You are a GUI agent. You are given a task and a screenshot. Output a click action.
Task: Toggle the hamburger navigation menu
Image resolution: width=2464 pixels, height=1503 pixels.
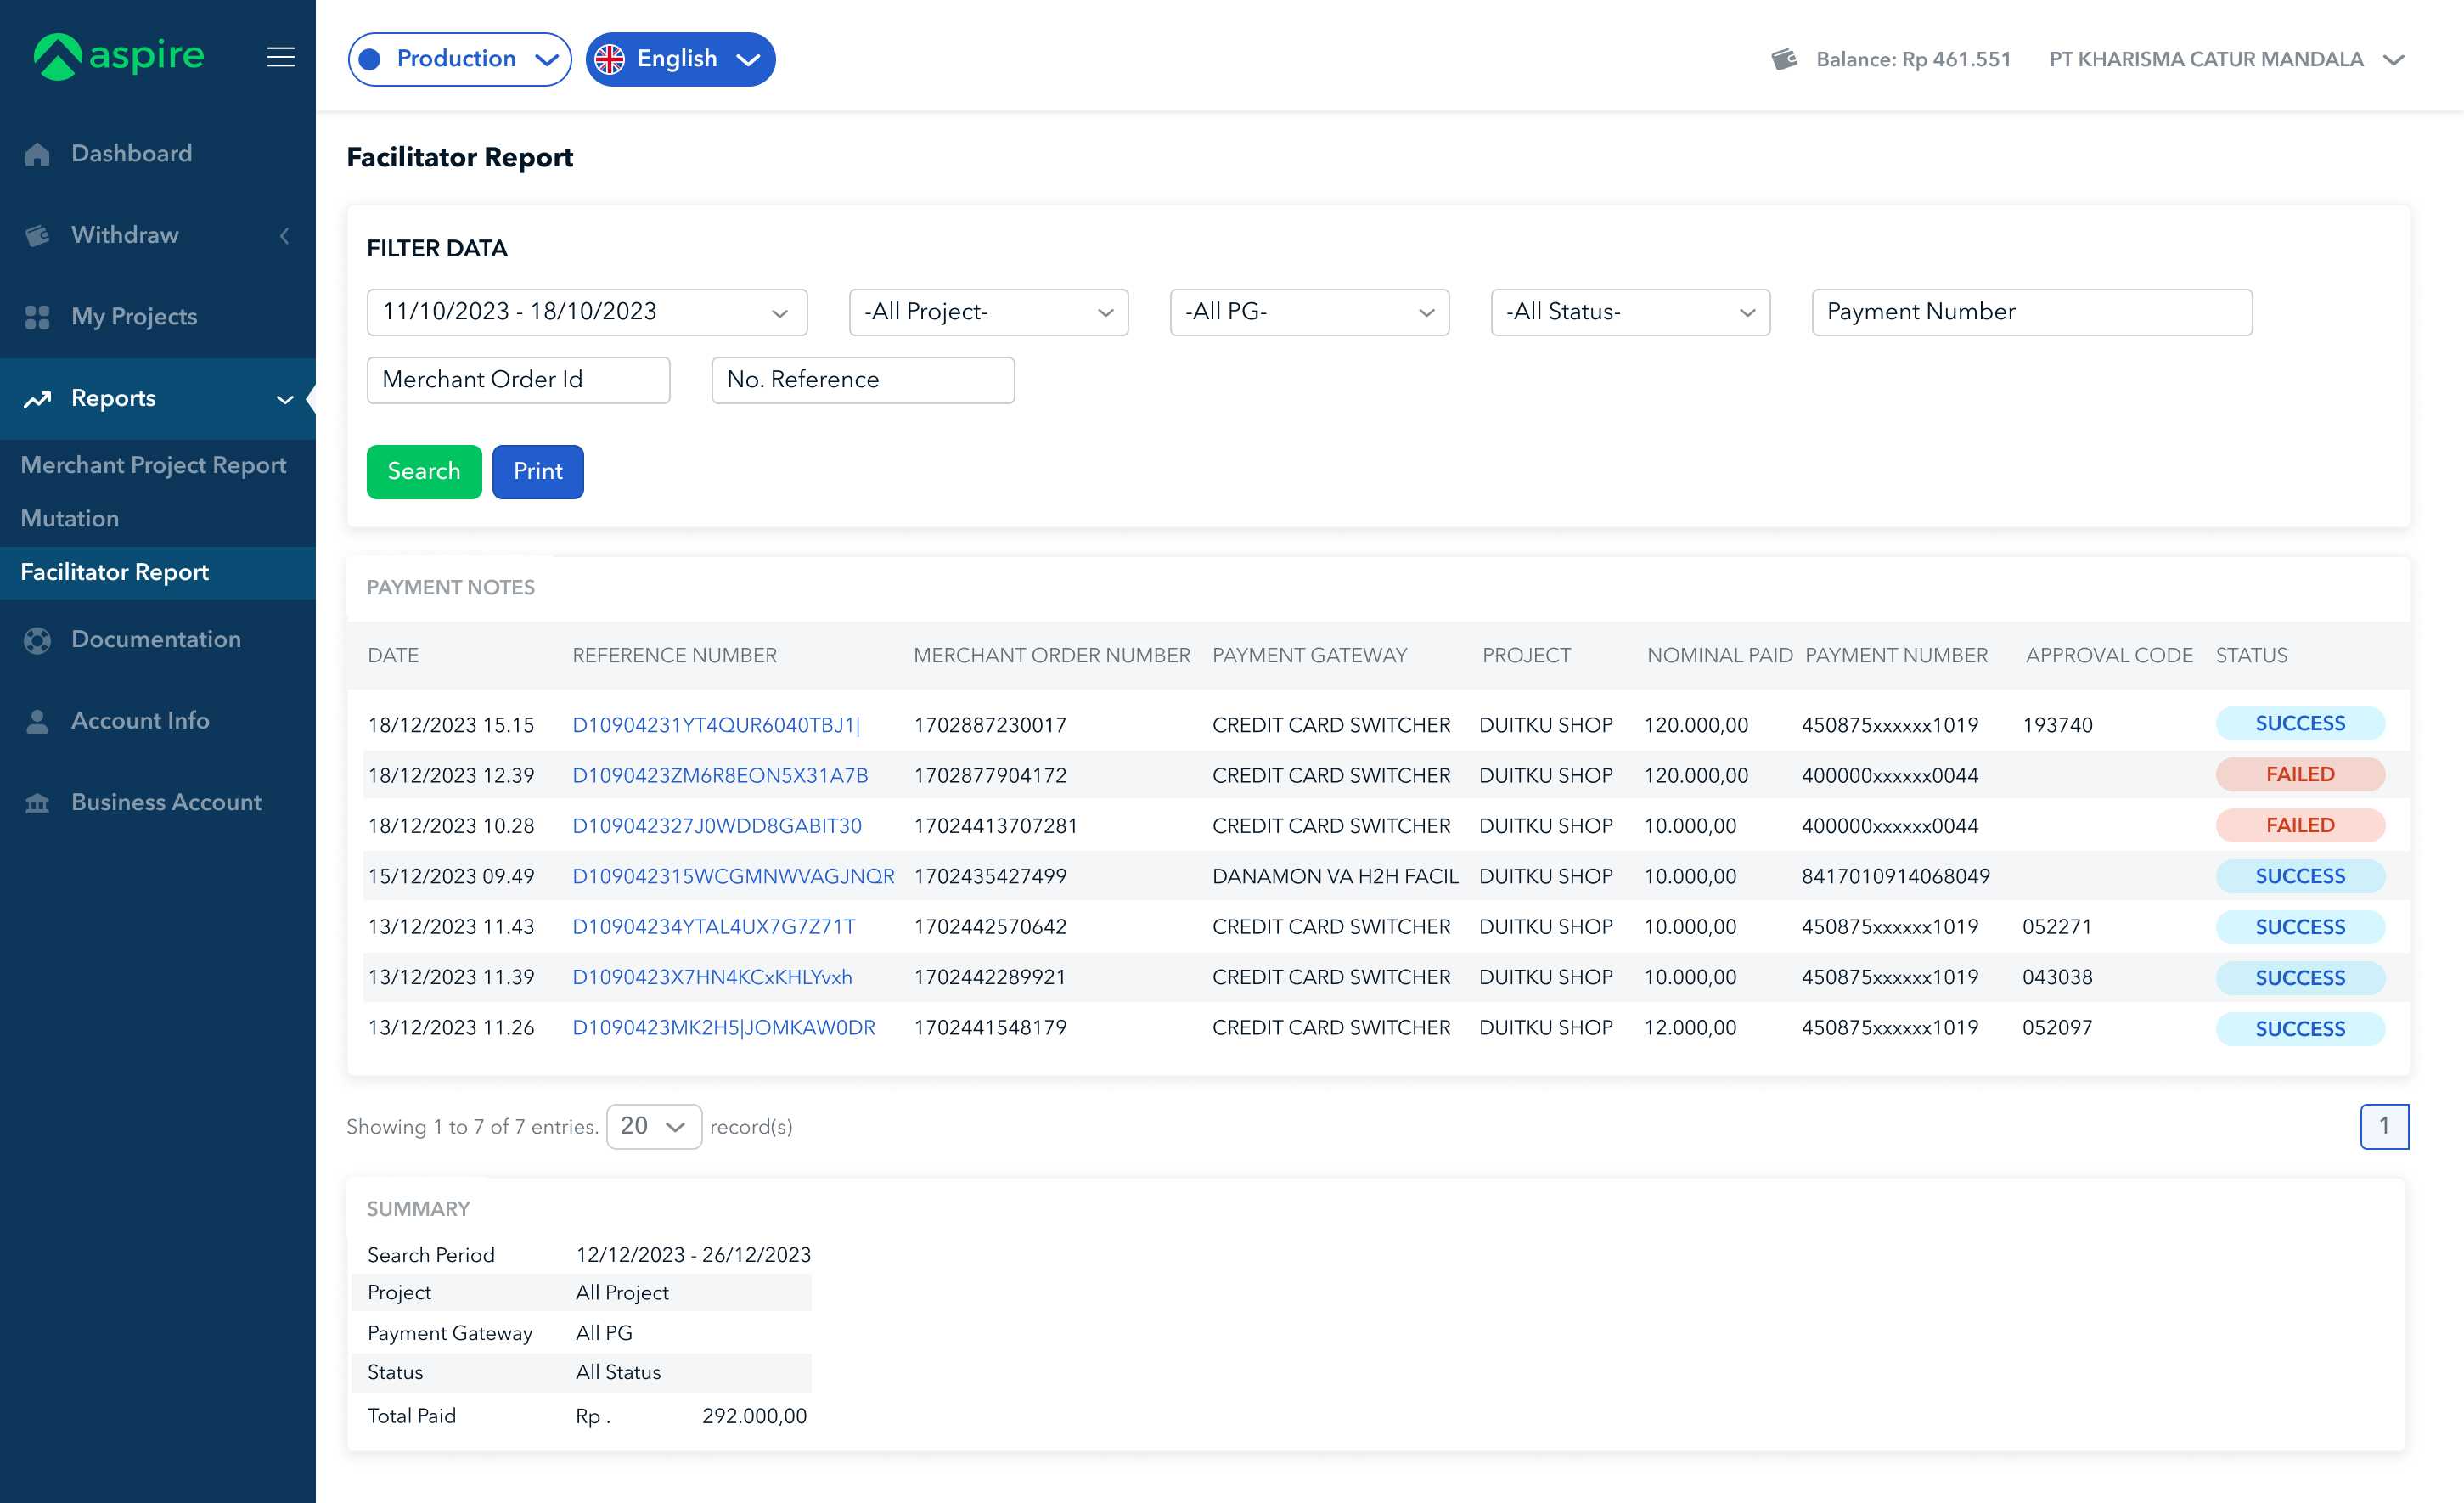pyautogui.click(x=280, y=58)
